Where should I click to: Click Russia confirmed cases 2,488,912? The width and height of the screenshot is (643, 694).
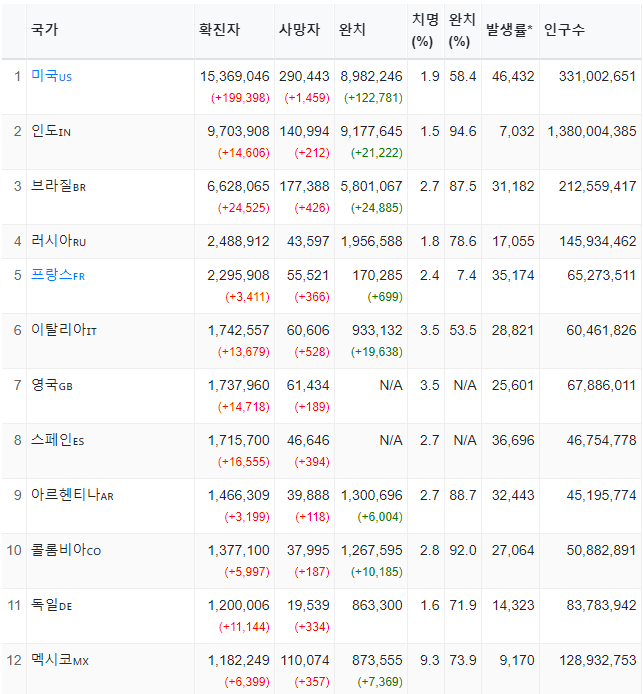239,241
